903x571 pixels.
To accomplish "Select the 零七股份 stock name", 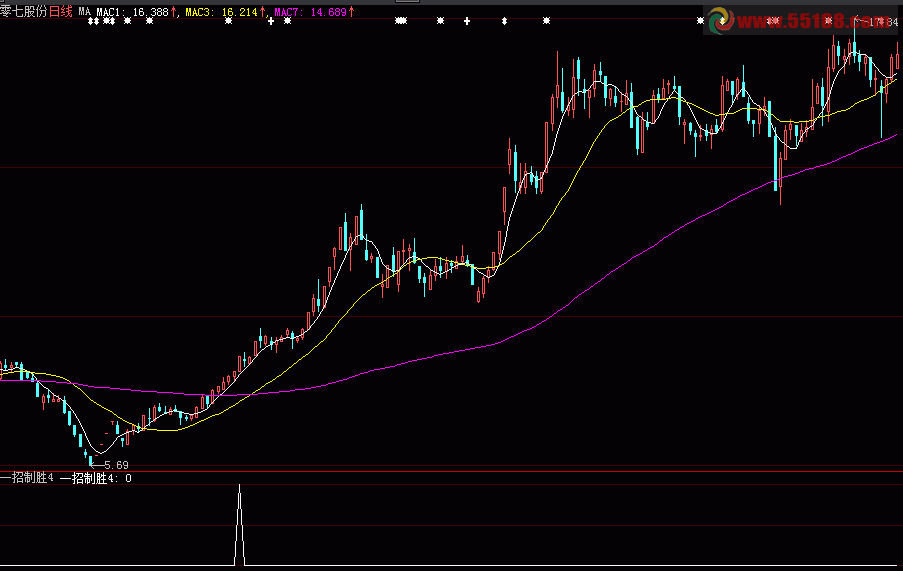I will 24,12.
